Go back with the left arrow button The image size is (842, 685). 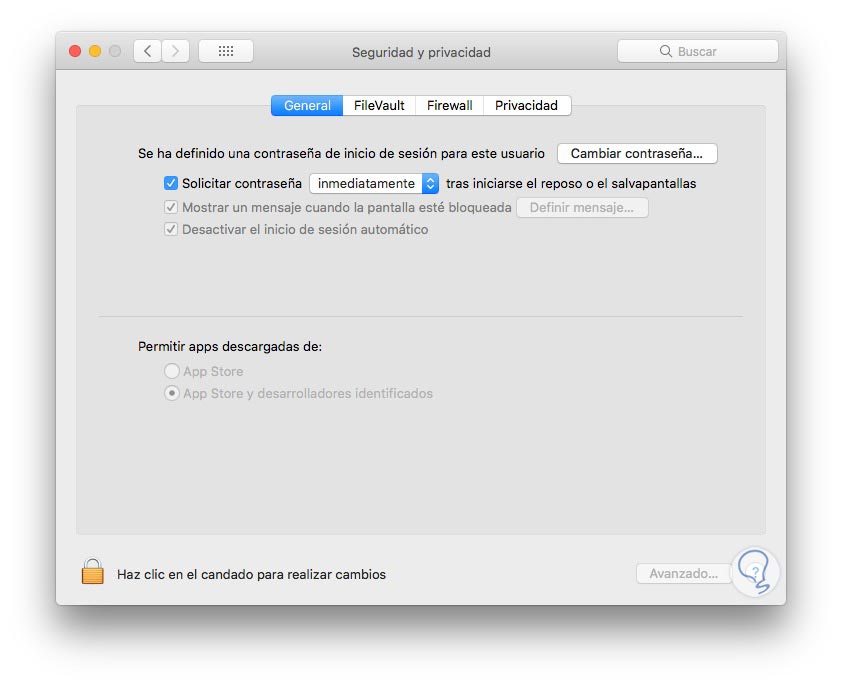click(148, 52)
